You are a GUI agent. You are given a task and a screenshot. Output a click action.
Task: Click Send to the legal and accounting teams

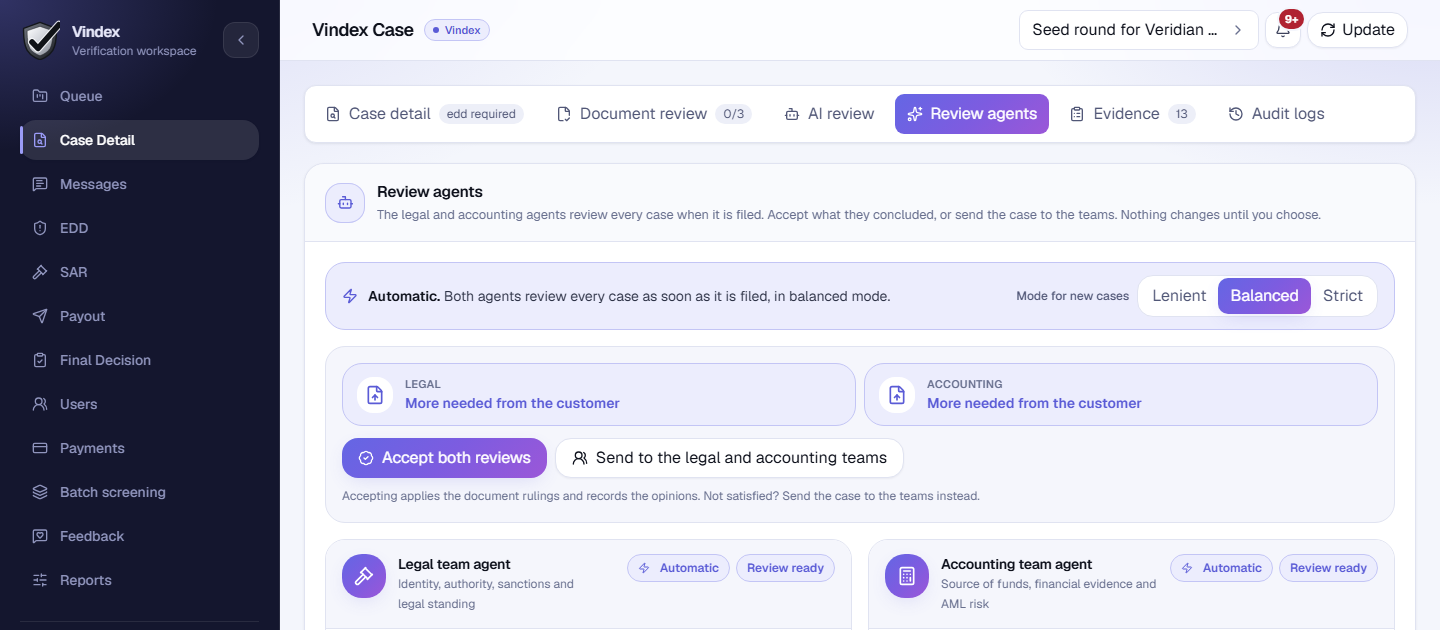point(729,458)
